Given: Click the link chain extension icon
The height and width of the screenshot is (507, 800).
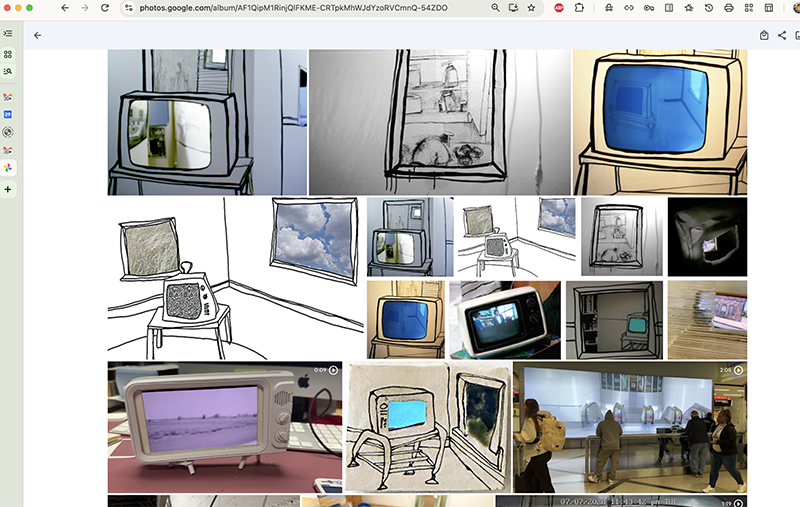Looking at the screenshot, I should coord(629,8).
